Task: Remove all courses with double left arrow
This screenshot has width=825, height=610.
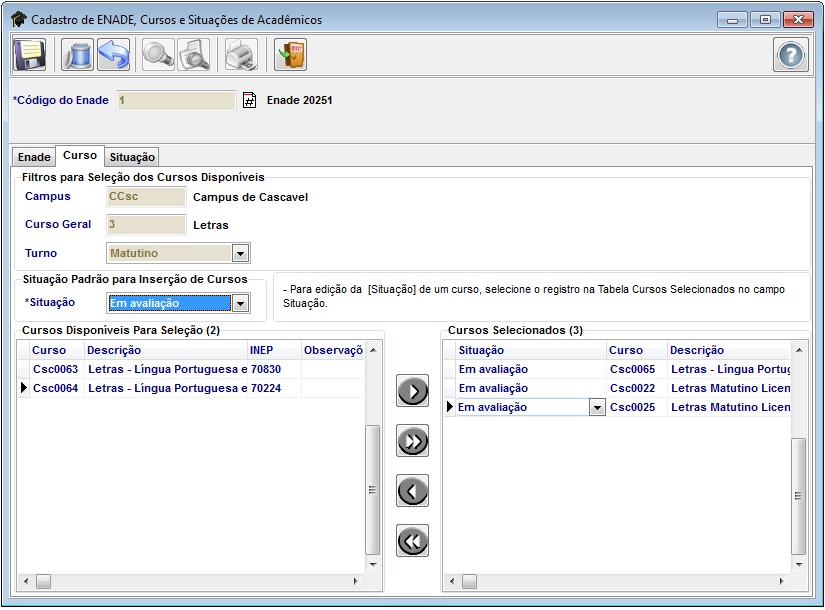Action: pyautogui.click(x=412, y=541)
